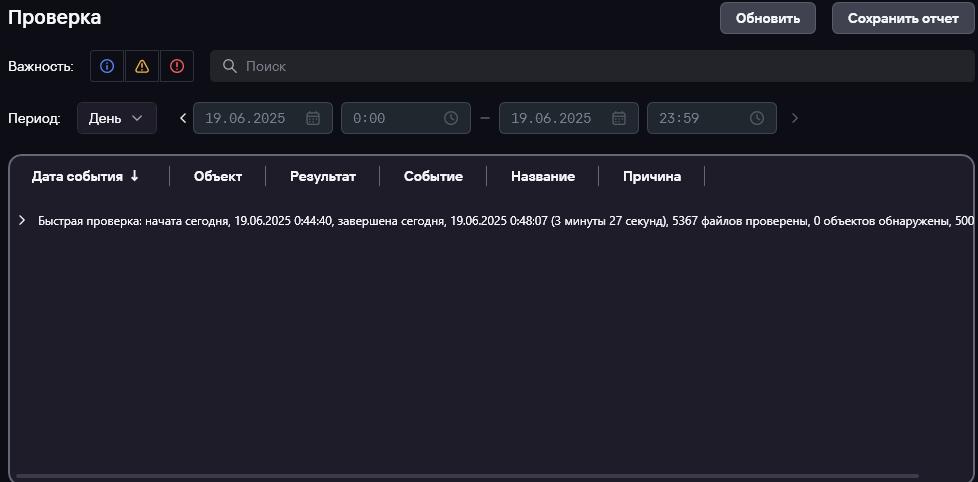Focus the Поиск search input field

click(592, 66)
